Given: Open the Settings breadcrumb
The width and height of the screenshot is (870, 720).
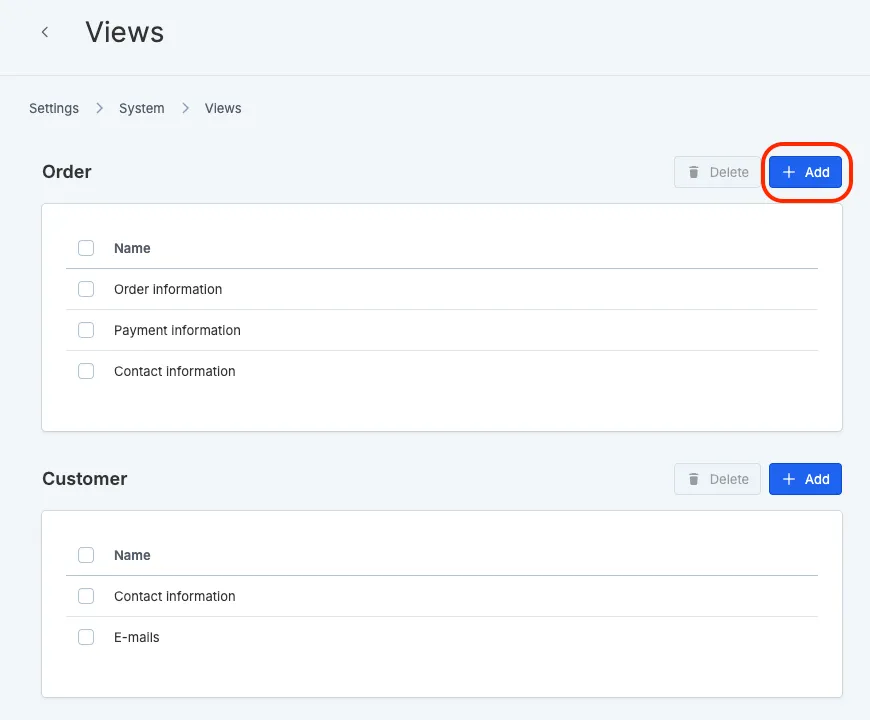Looking at the screenshot, I should 54,108.
